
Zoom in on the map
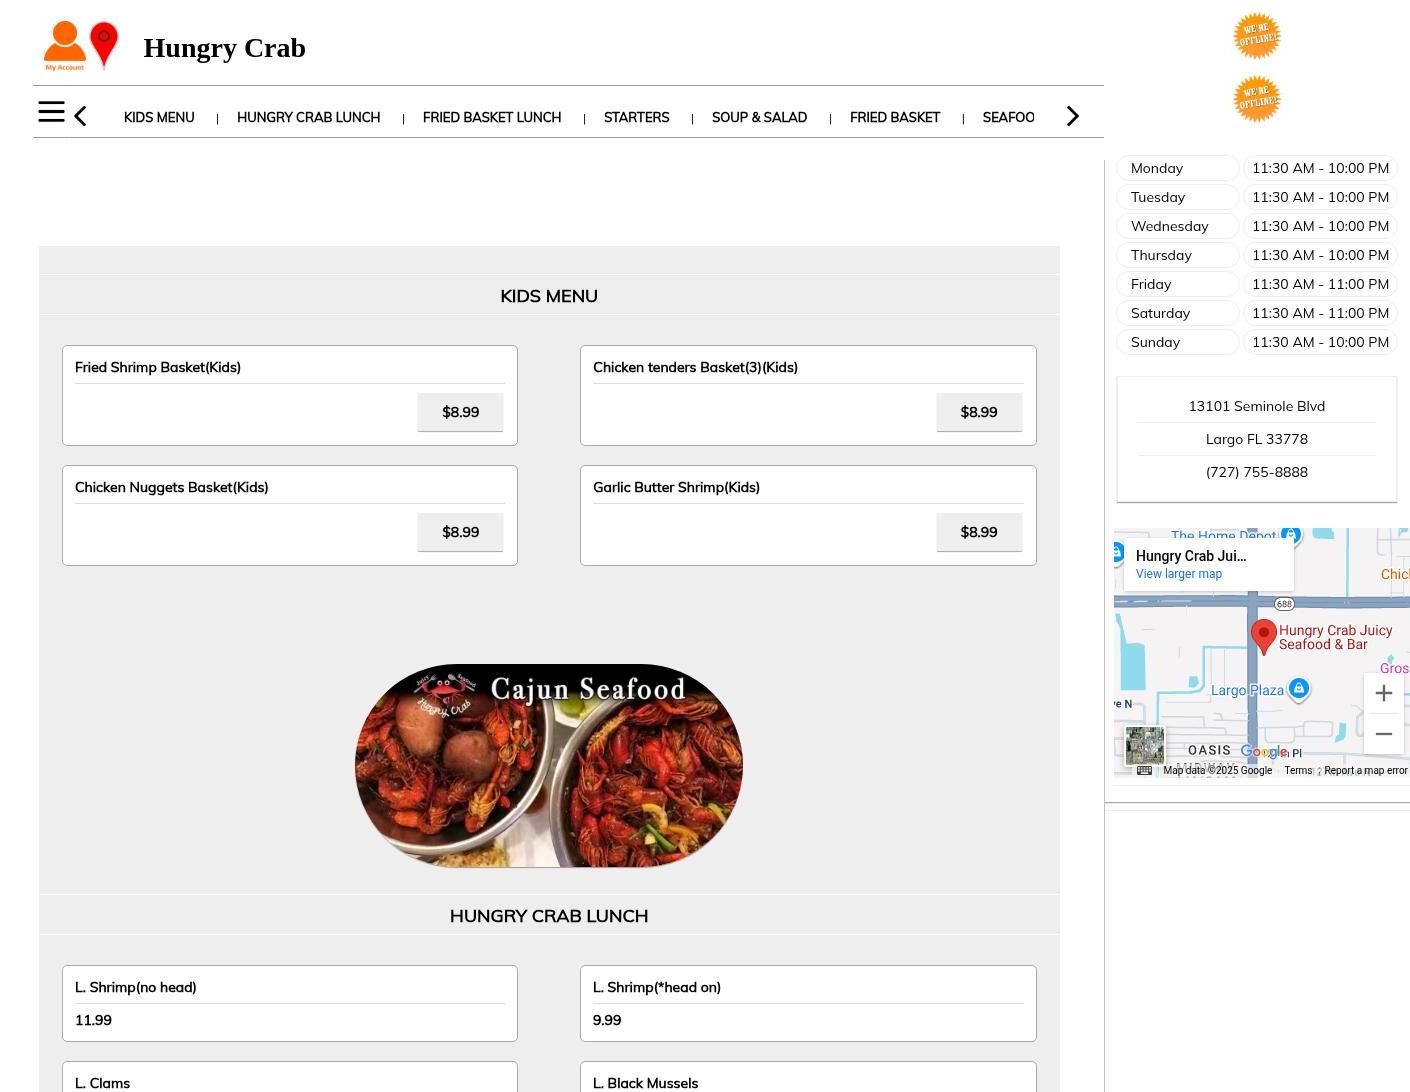click(1384, 693)
